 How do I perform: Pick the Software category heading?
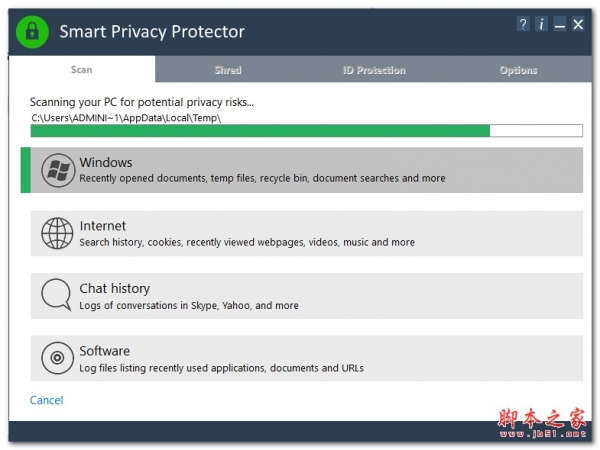click(105, 351)
